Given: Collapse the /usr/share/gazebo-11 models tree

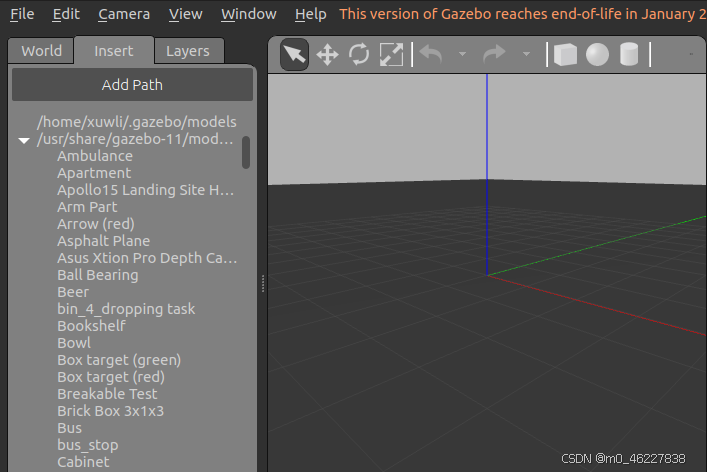Looking at the screenshot, I should point(24,141).
